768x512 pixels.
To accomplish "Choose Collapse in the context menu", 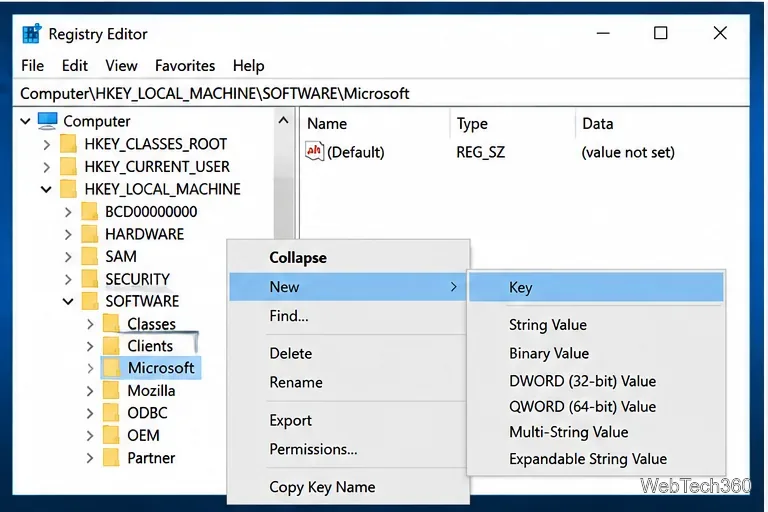I will (x=349, y=258).
